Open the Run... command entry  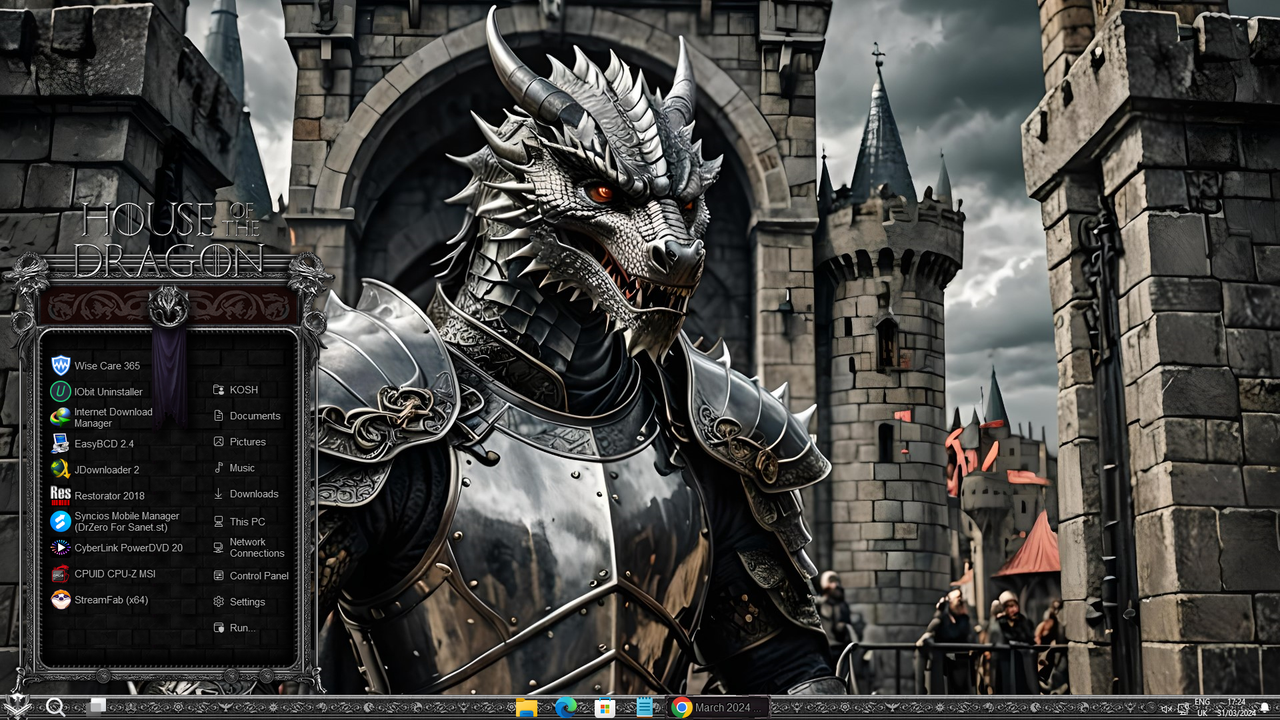(x=235, y=628)
